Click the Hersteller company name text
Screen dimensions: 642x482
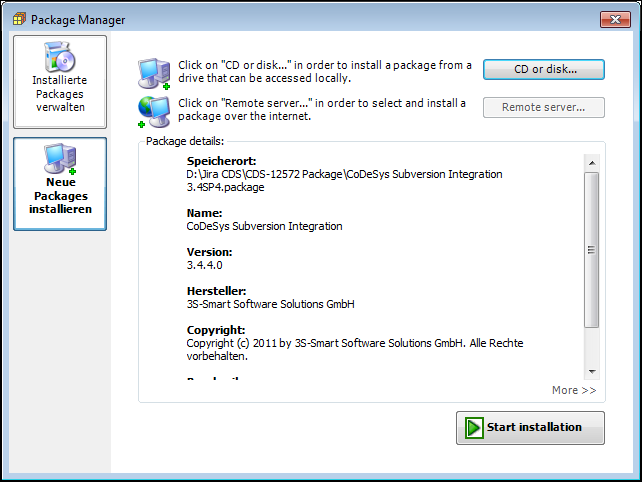click(x=271, y=304)
